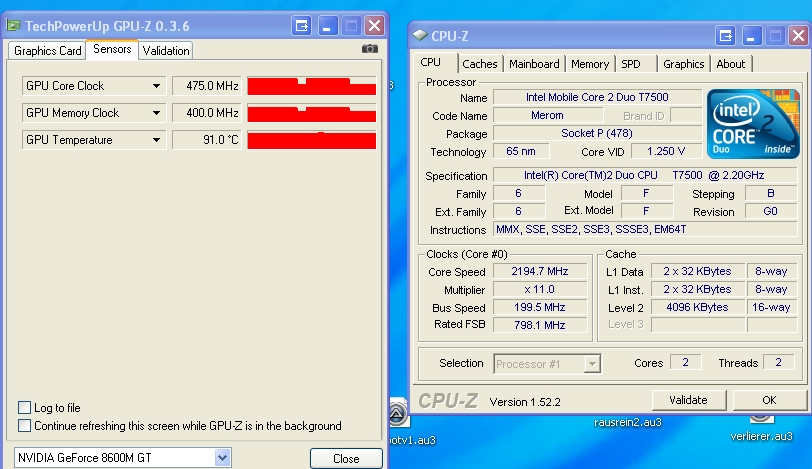Click the Specification field showing T7500 @ 2.20GHz

coord(645,175)
